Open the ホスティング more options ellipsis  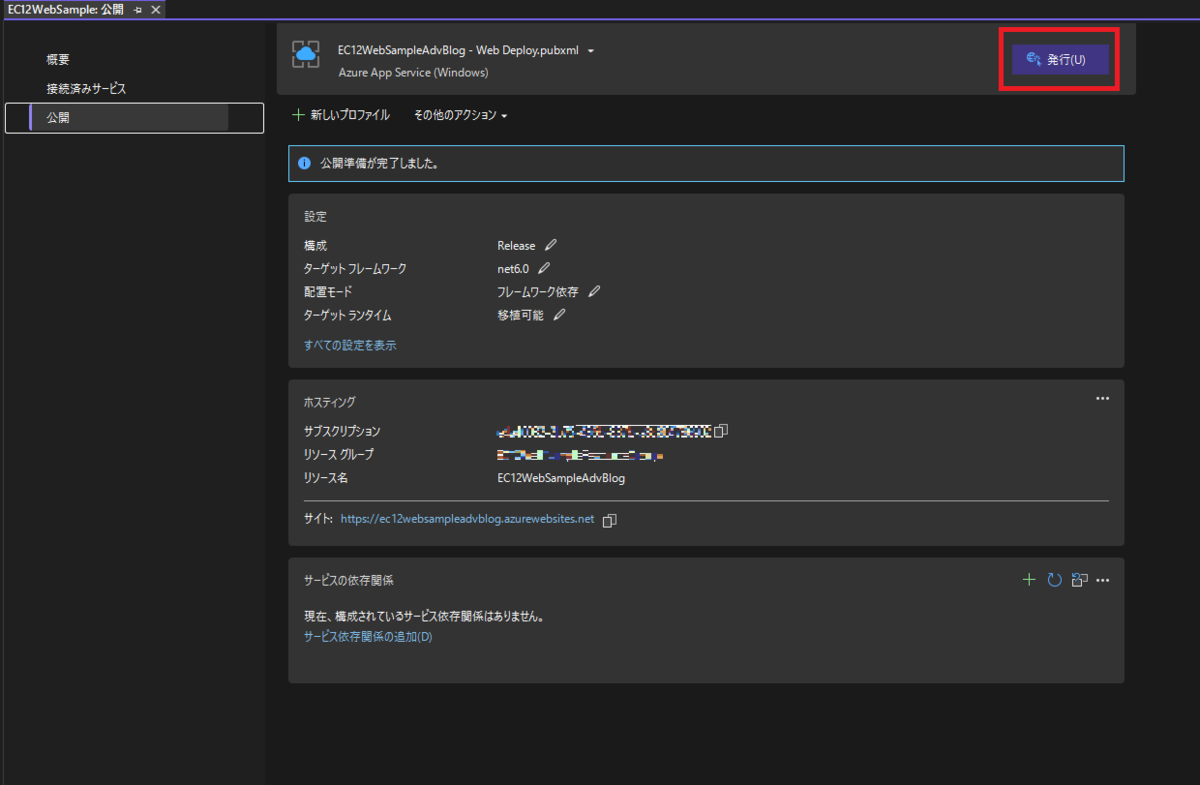(x=1102, y=398)
